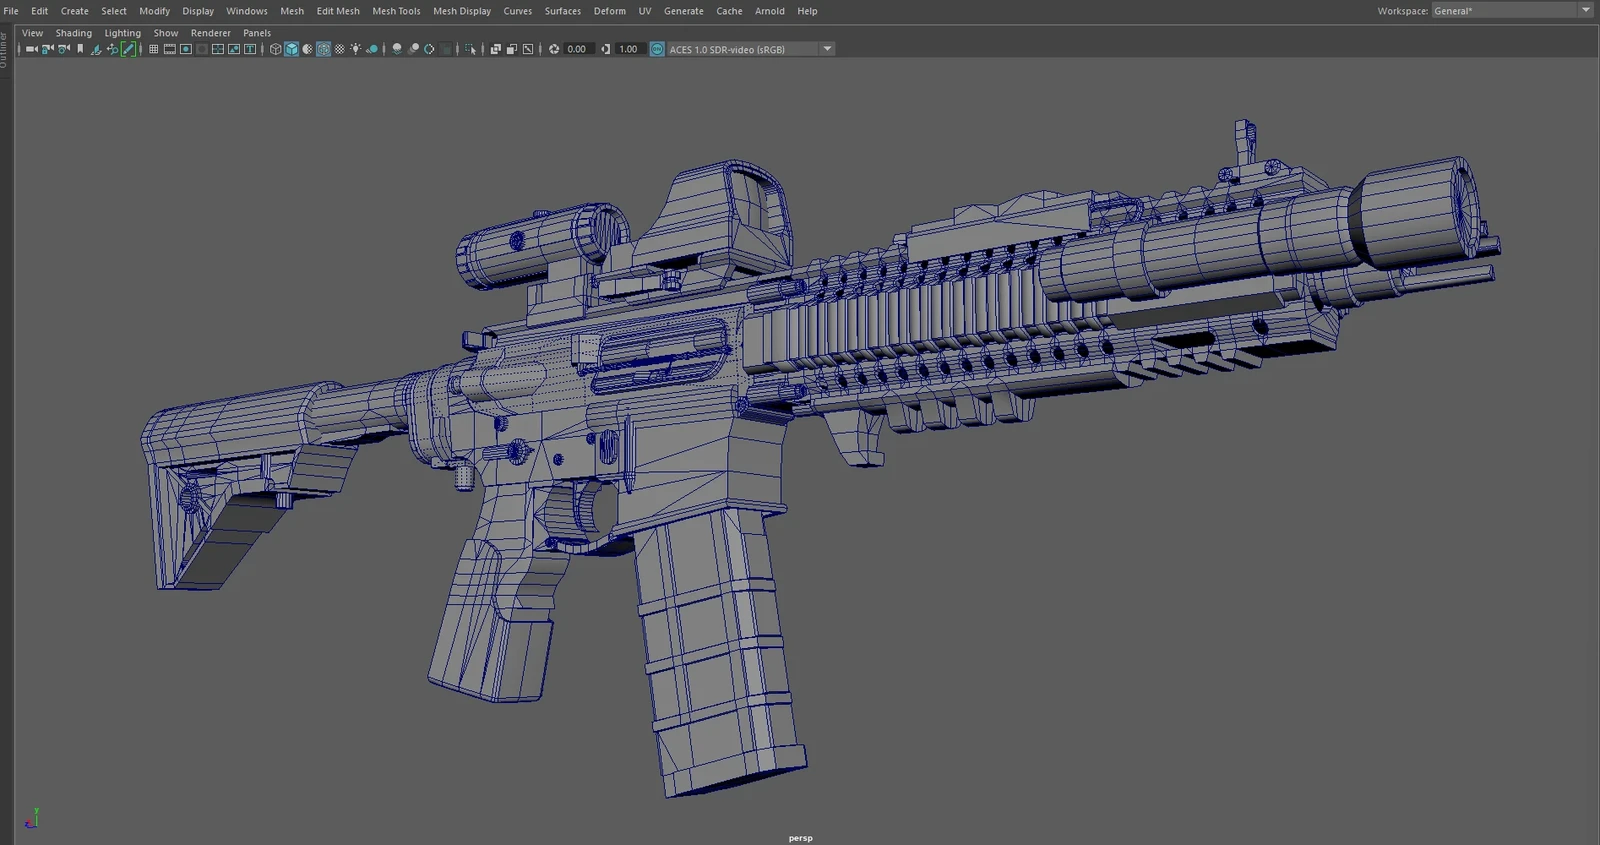The image size is (1600, 845).
Task: Click the Camera Attributes icon
Action: click(63, 49)
